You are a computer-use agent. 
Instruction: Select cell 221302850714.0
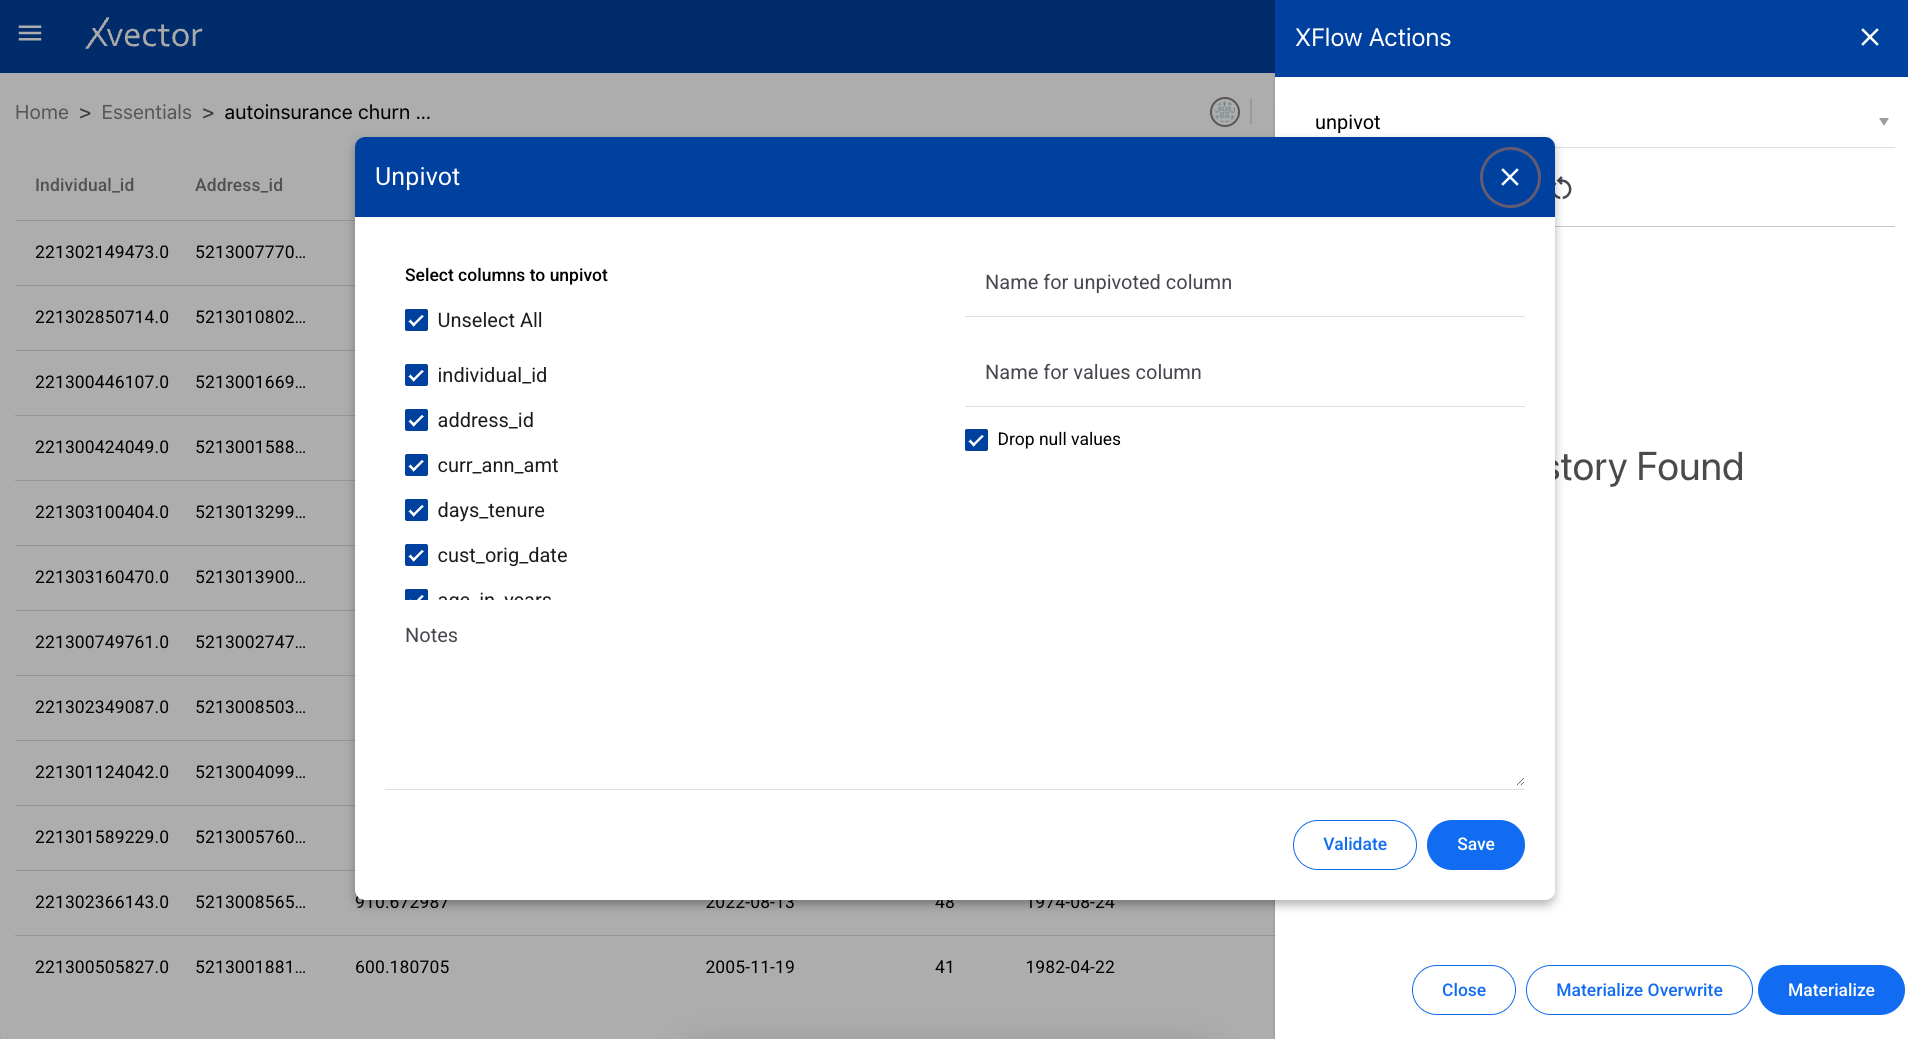click(102, 317)
